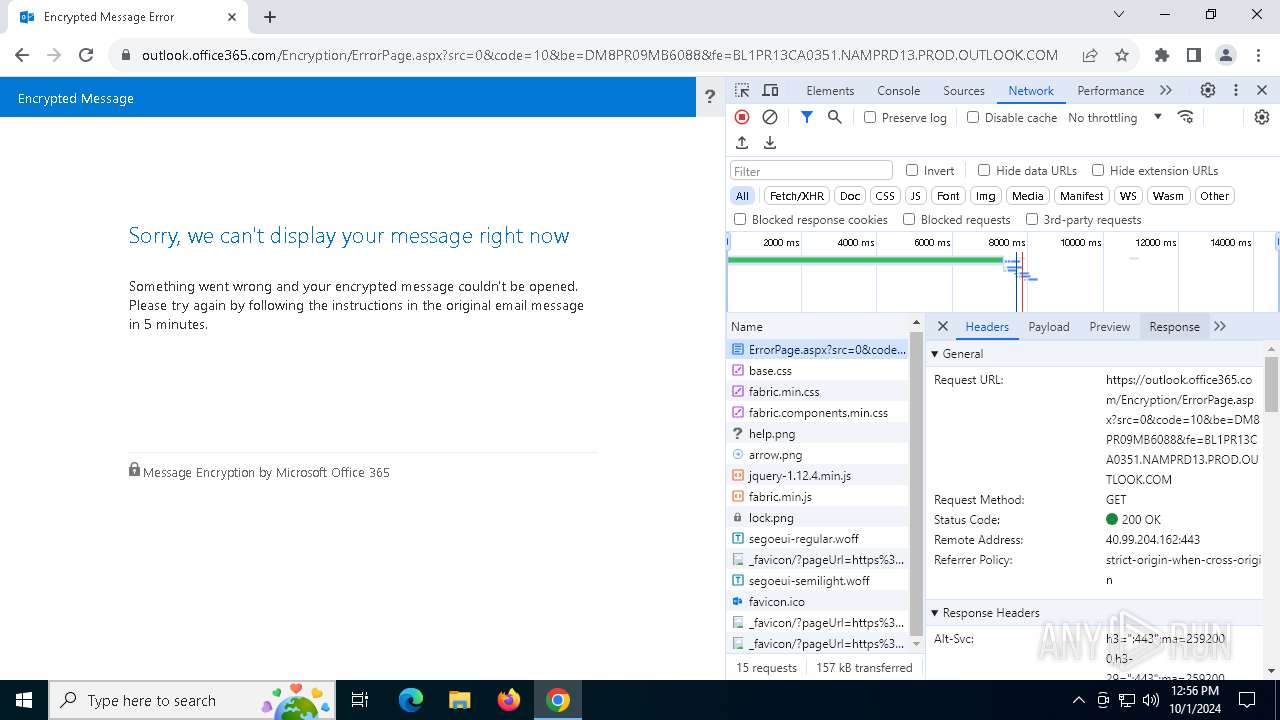This screenshot has width=1280, height=720.
Task: Filter requests by CSS
Action: 885,196
